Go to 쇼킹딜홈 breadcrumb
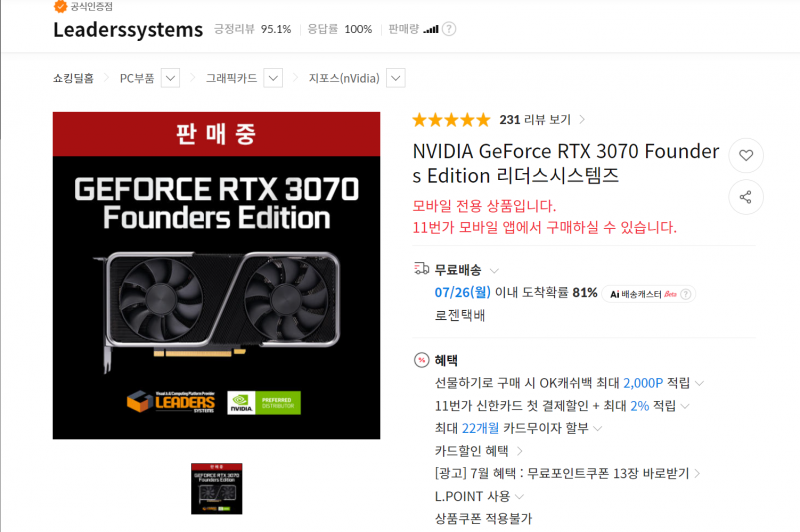 [73, 78]
